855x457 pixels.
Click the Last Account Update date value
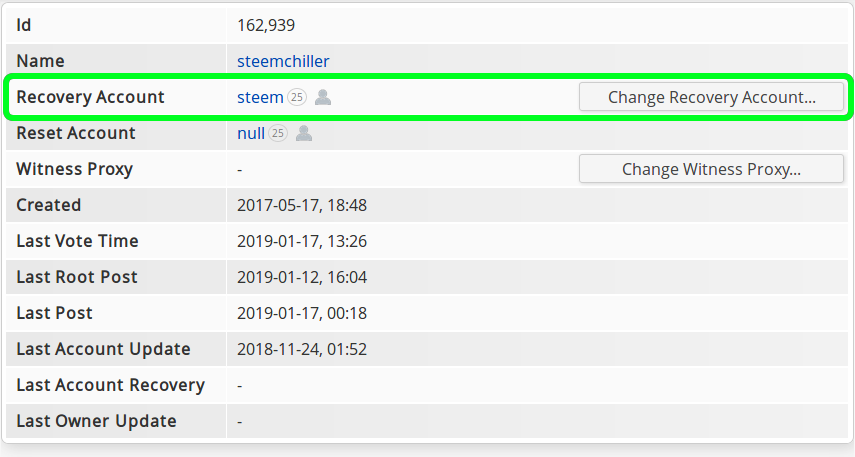tap(301, 349)
